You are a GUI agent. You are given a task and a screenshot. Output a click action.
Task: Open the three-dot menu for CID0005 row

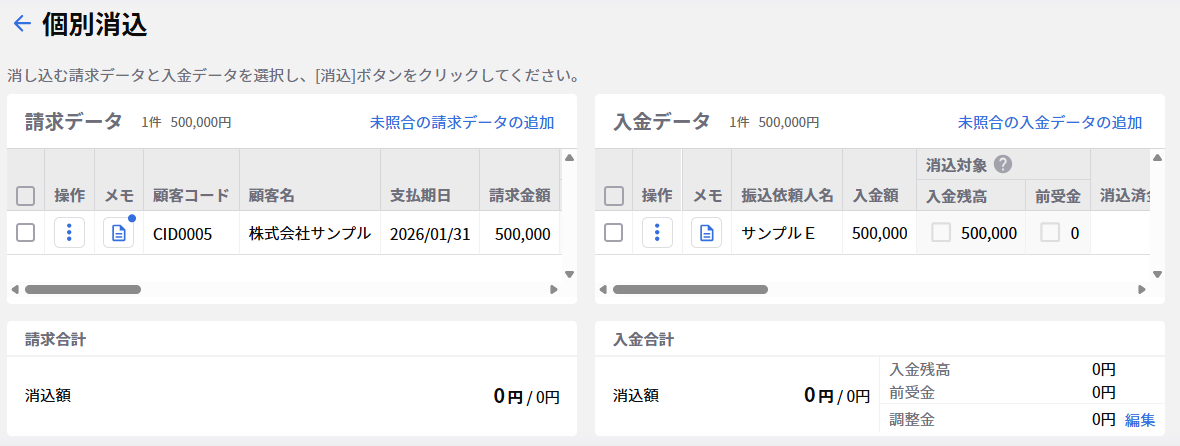69,233
